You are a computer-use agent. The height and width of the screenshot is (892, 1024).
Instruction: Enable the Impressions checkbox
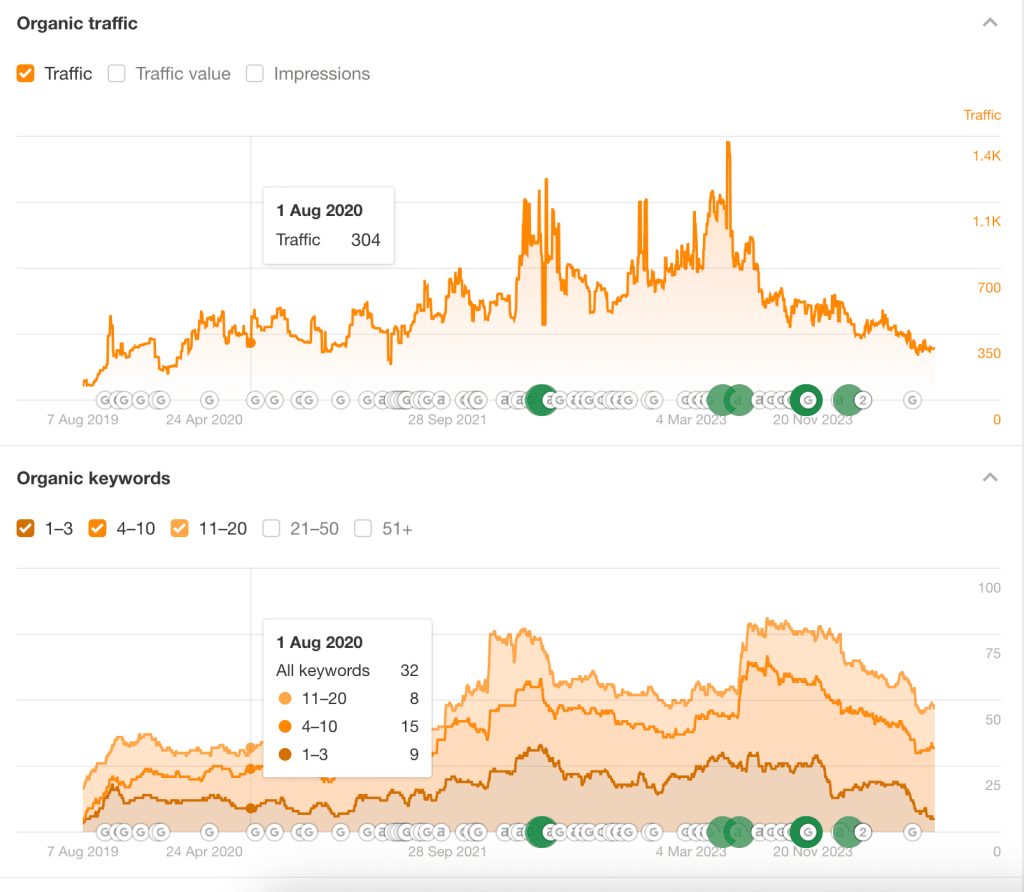255,73
